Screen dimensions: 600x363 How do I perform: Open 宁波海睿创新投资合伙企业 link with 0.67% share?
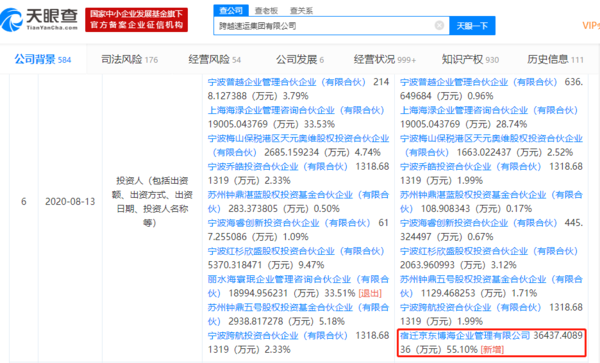click(x=478, y=223)
